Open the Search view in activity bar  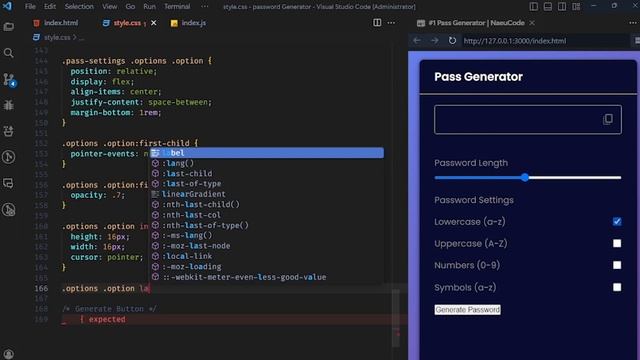pyautogui.click(x=9, y=53)
